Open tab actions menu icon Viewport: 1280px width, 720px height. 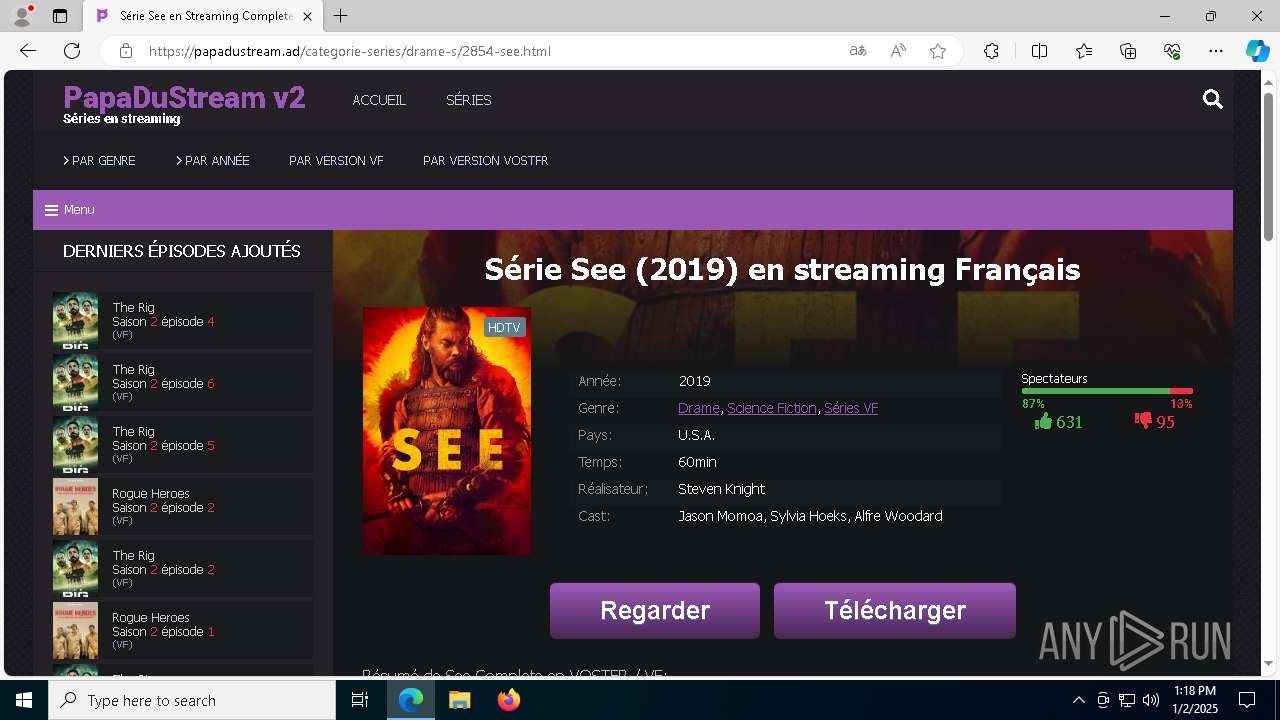[60, 16]
